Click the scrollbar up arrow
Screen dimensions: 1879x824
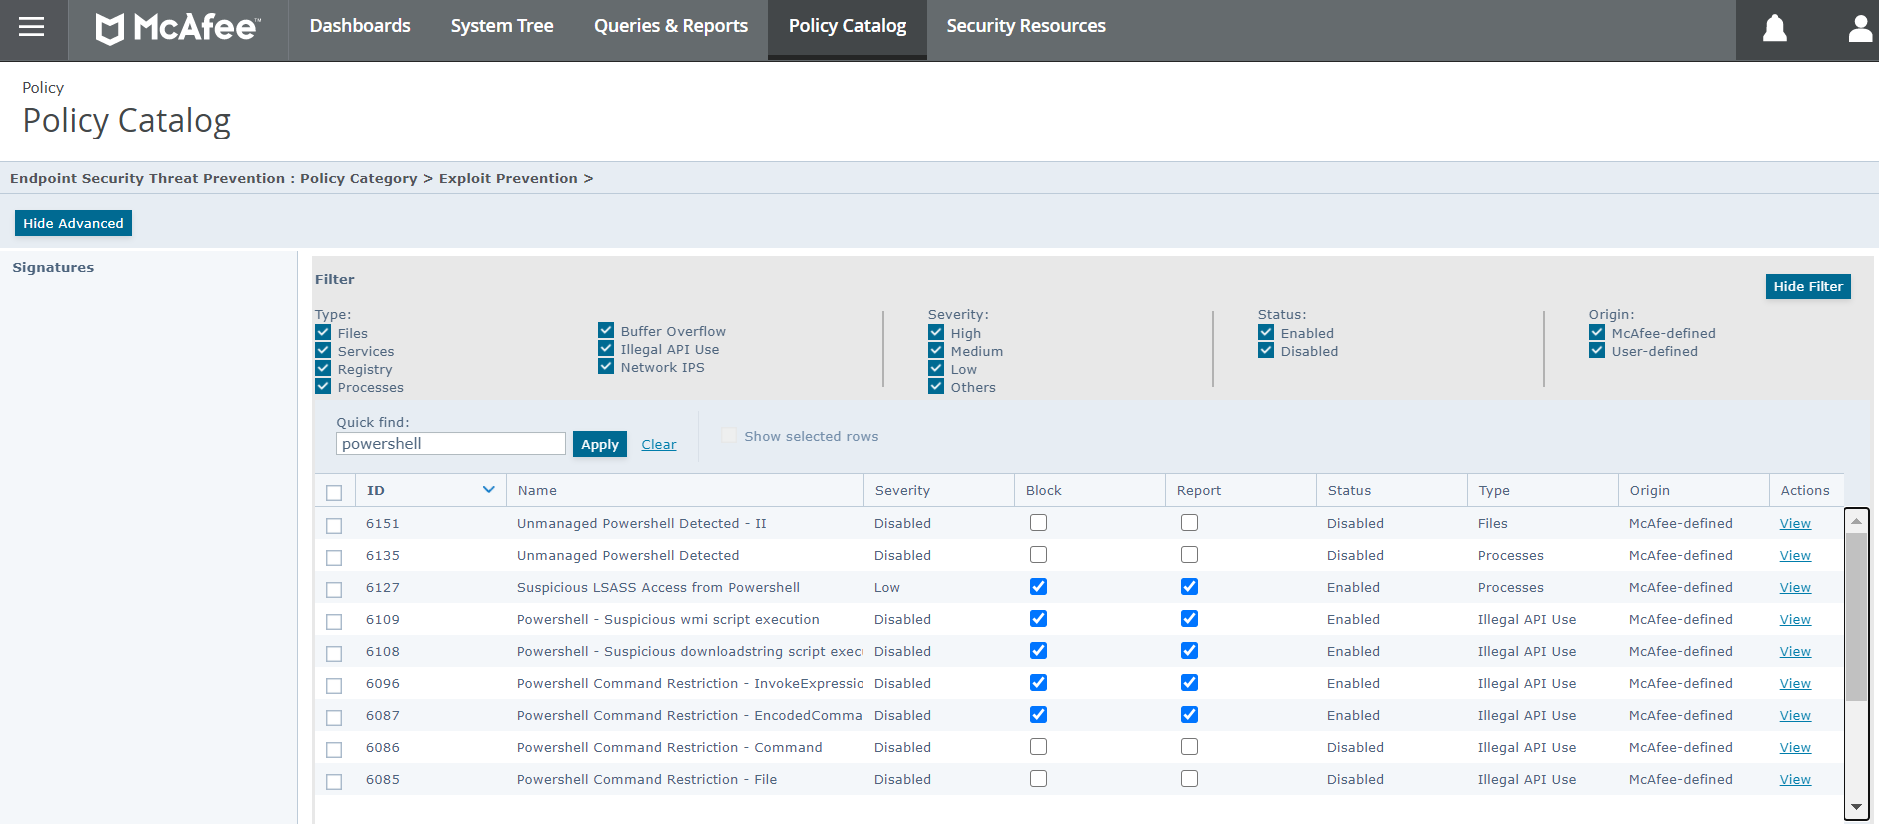pos(1856,521)
